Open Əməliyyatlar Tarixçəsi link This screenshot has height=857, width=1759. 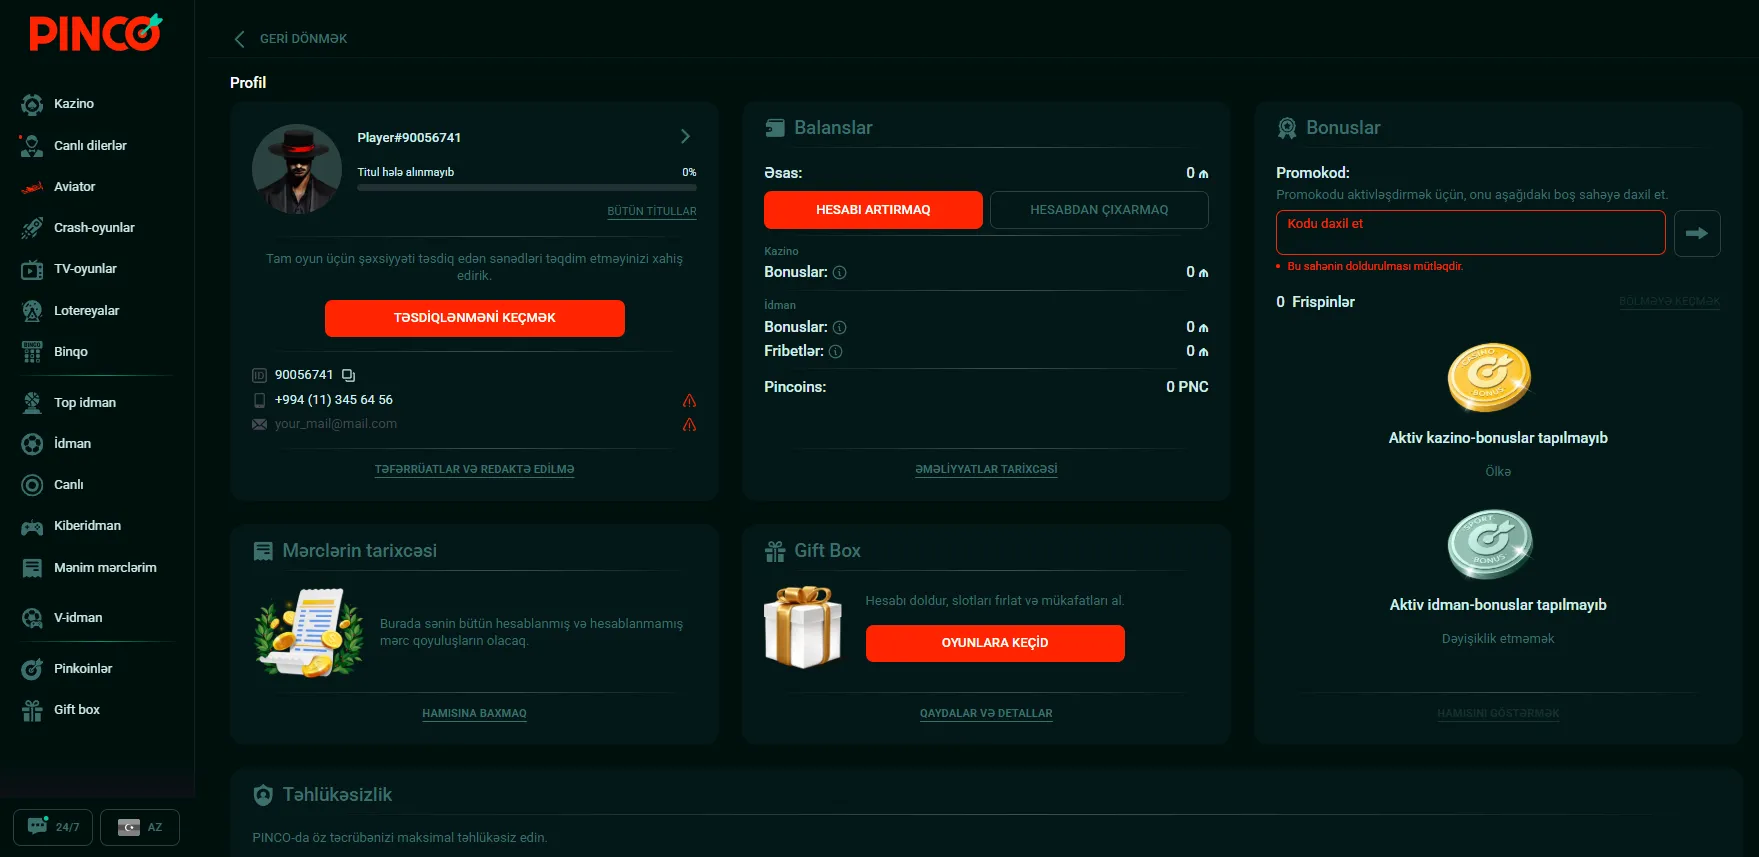tap(985, 469)
